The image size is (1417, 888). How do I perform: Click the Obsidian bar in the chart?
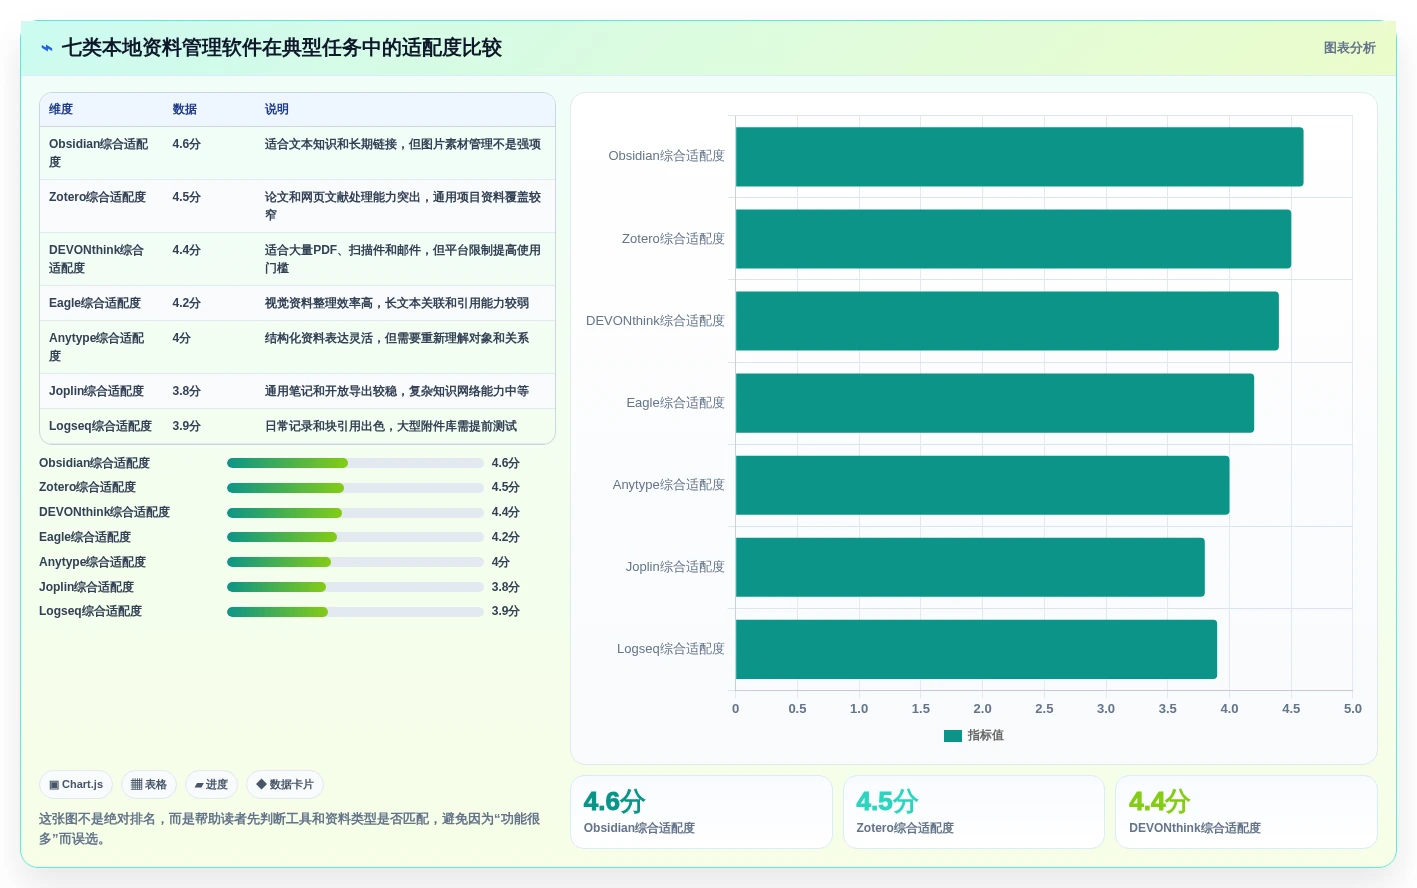tap(1019, 157)
